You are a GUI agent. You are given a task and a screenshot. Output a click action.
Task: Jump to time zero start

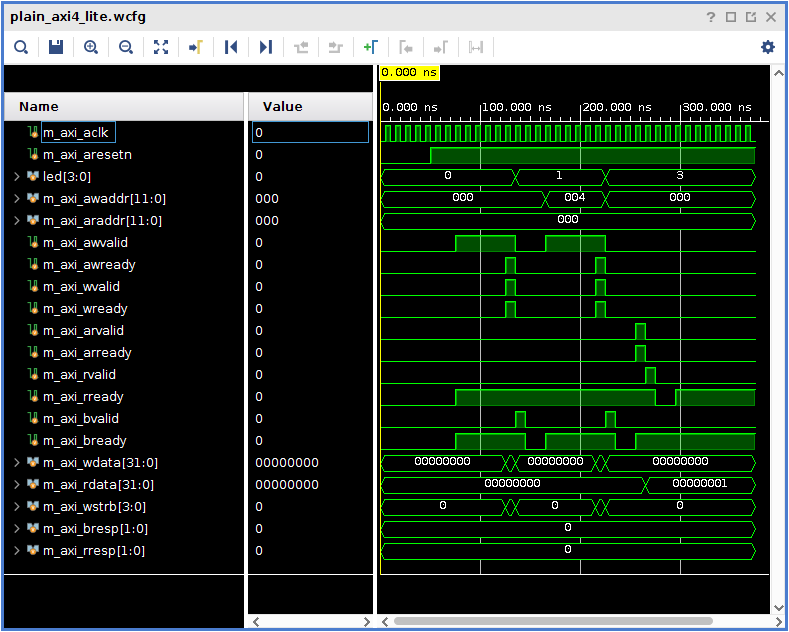point(231,47)
